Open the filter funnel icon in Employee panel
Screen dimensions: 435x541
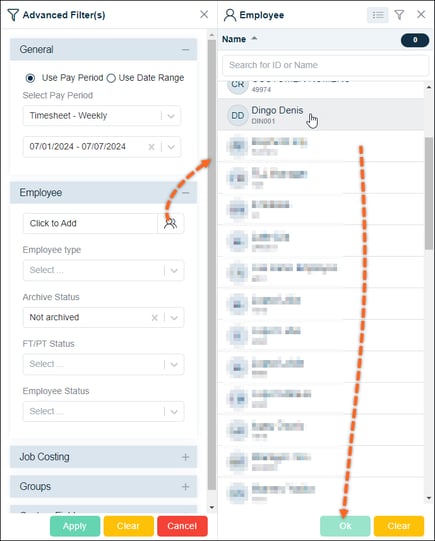[399, 15]
